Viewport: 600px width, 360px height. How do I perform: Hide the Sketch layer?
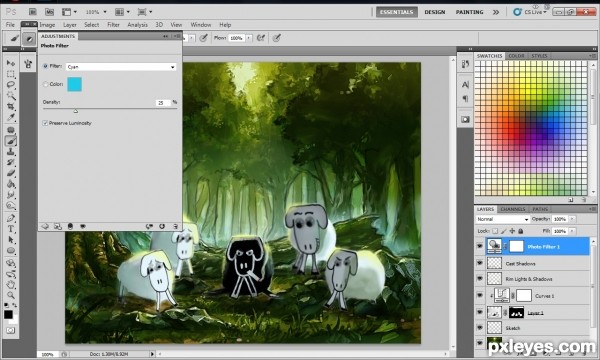coord(479,328)
